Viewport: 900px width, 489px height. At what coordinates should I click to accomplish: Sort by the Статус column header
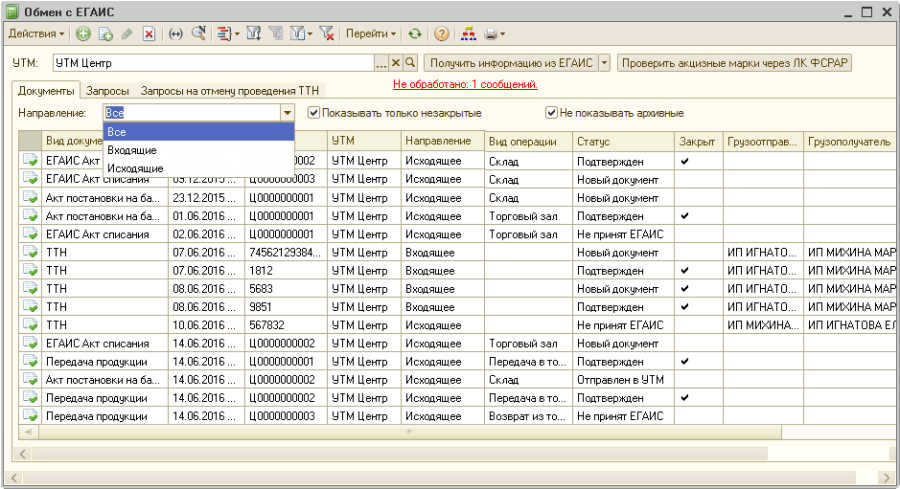pyautogui.click(x=623, y=141)
